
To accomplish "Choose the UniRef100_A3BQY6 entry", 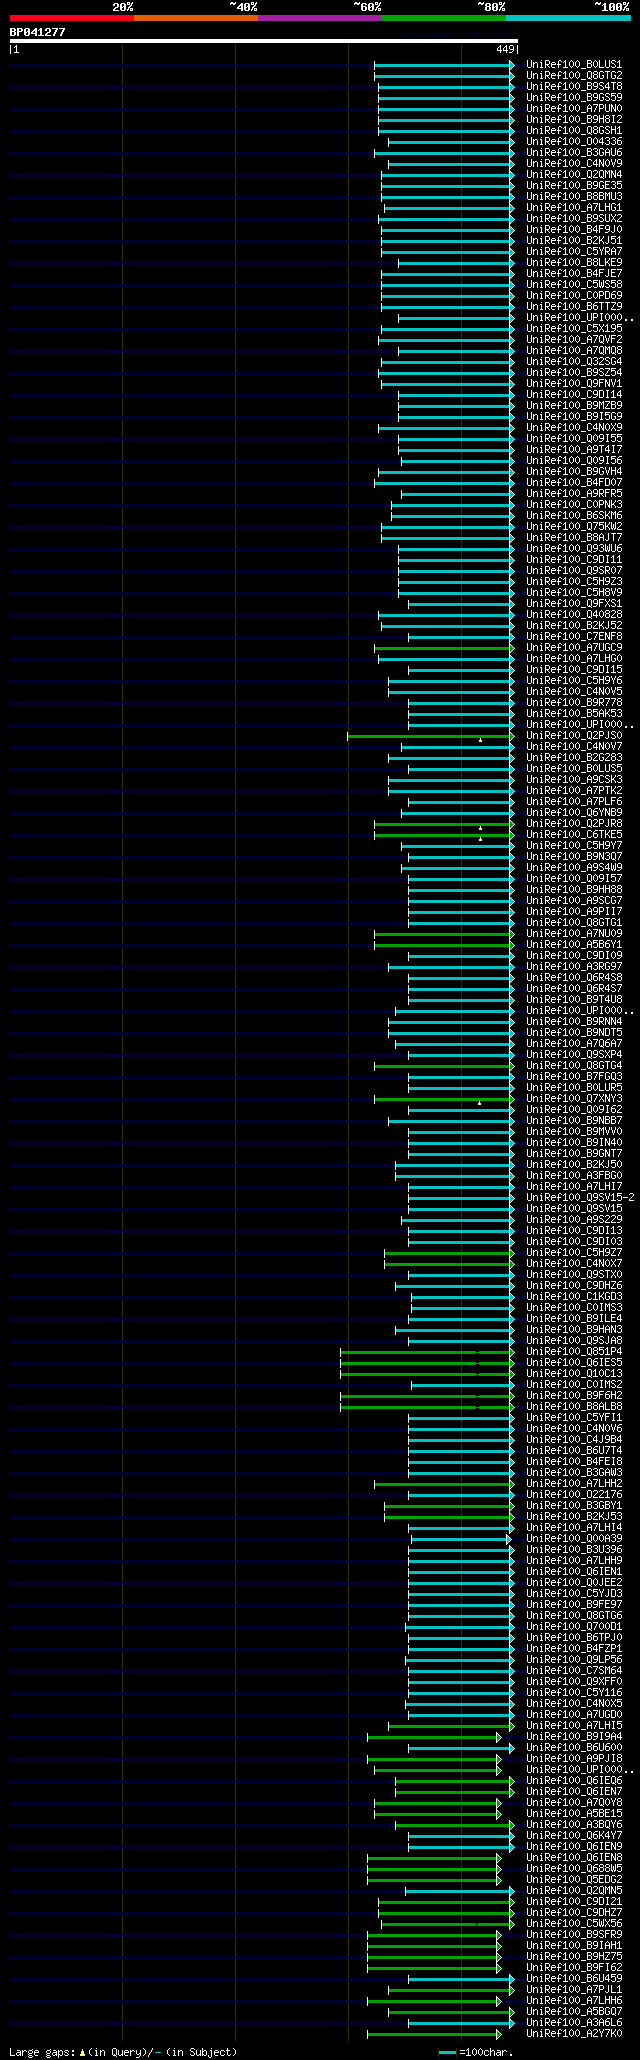I will click(574, 1824).
